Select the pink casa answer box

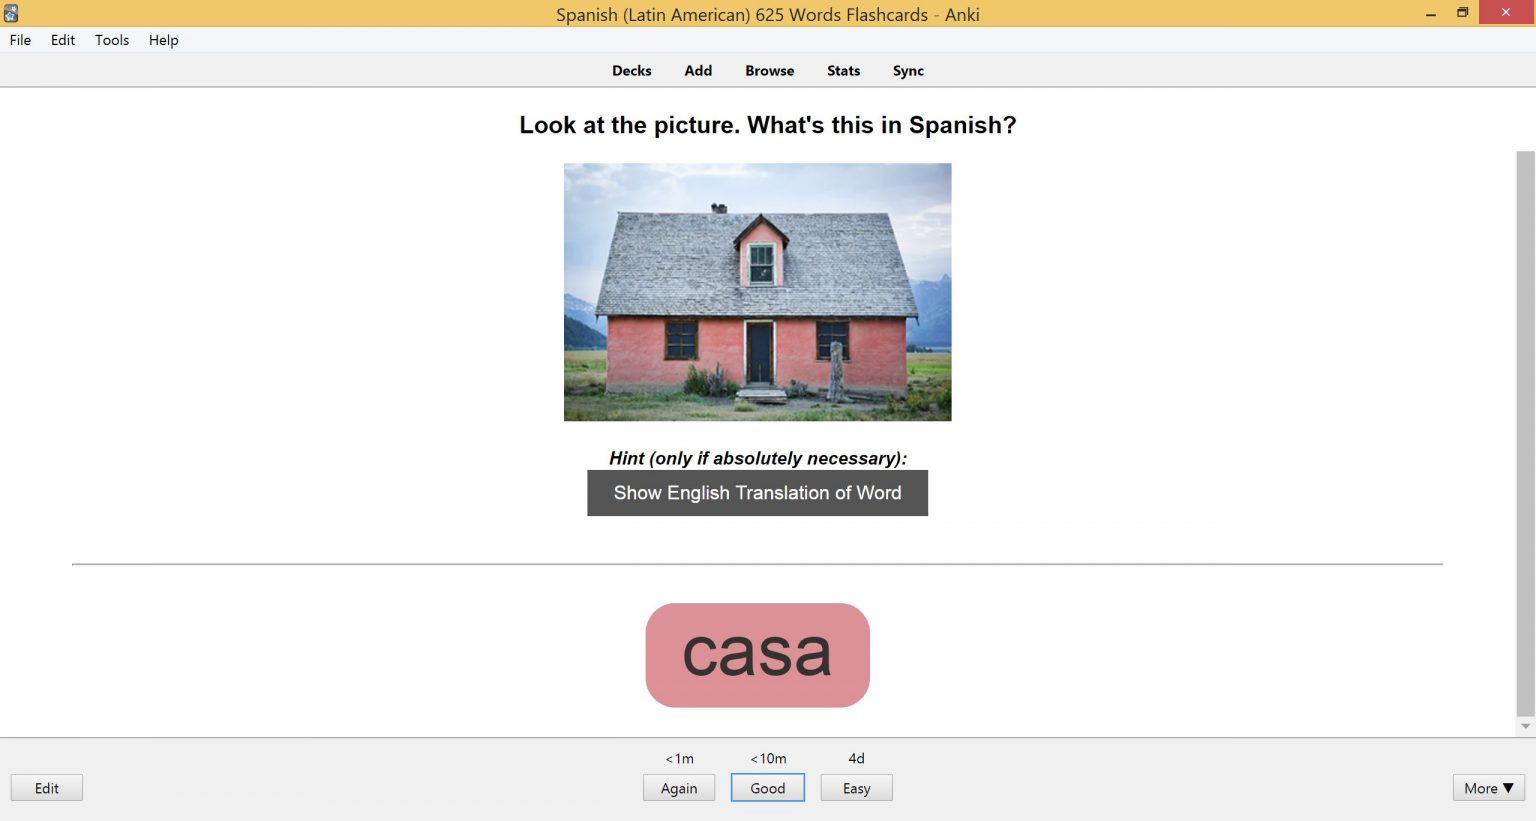pyautogui.click(x=757, y=655)
